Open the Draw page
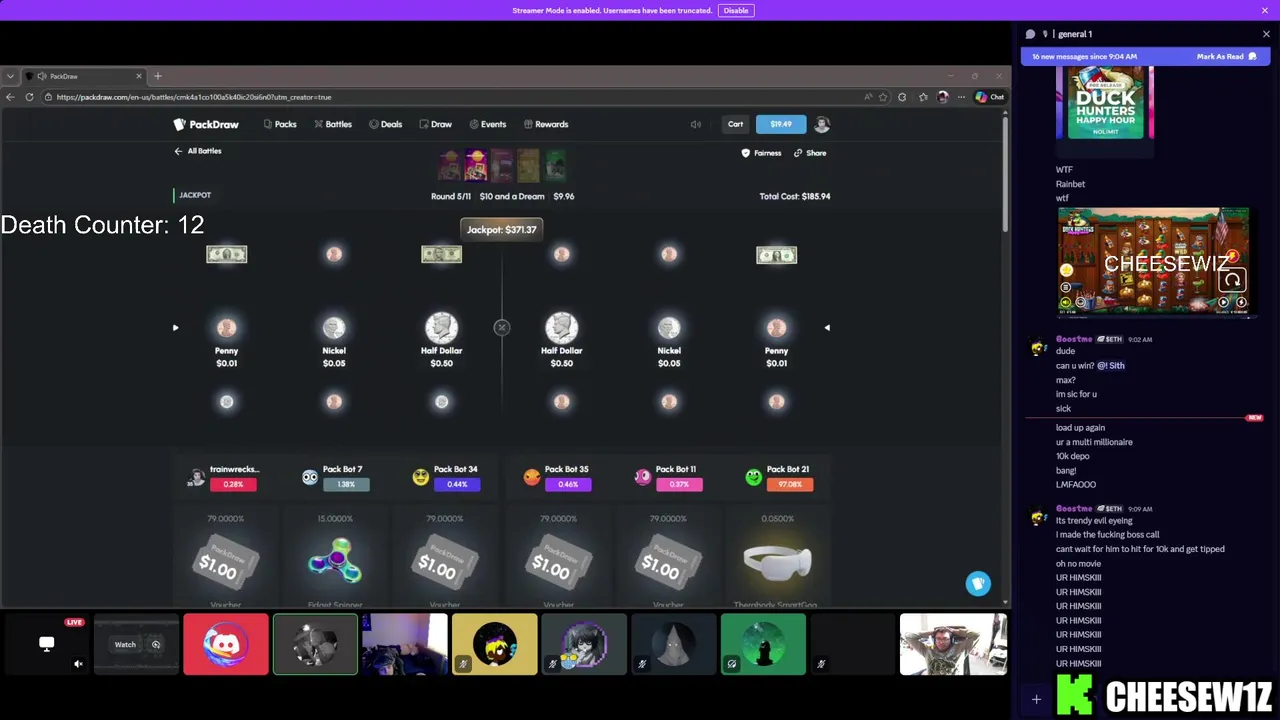 click(x=435, y=124)
